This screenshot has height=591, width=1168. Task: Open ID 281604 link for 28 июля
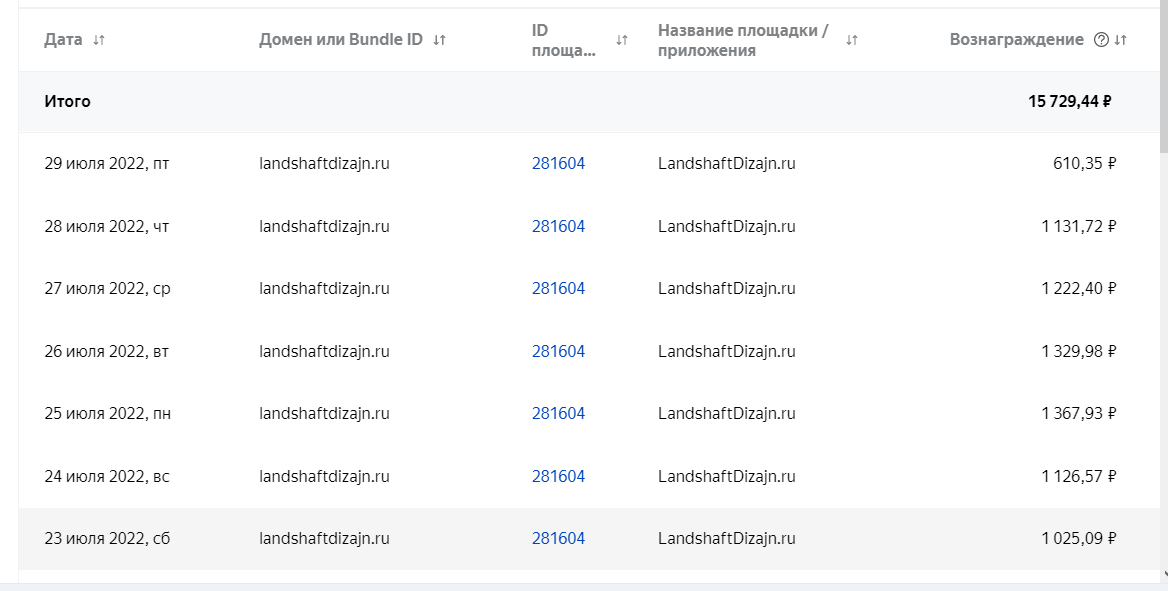558,226
